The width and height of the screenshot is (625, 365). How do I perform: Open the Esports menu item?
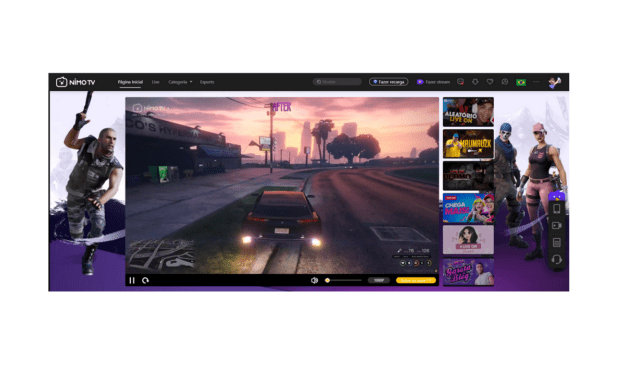click(207, 82)
